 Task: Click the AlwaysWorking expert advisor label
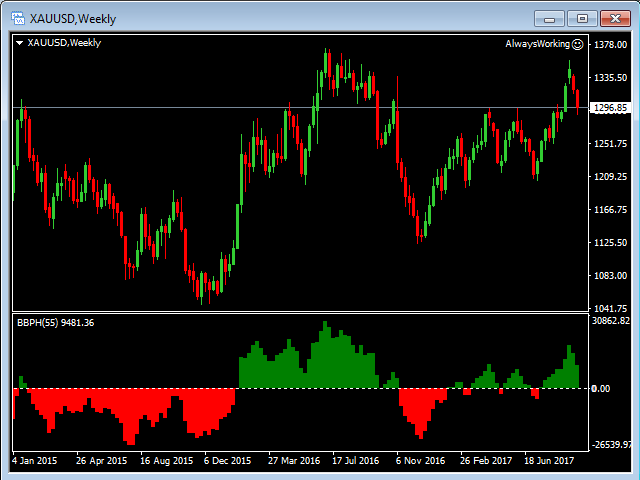click(537, 44)
